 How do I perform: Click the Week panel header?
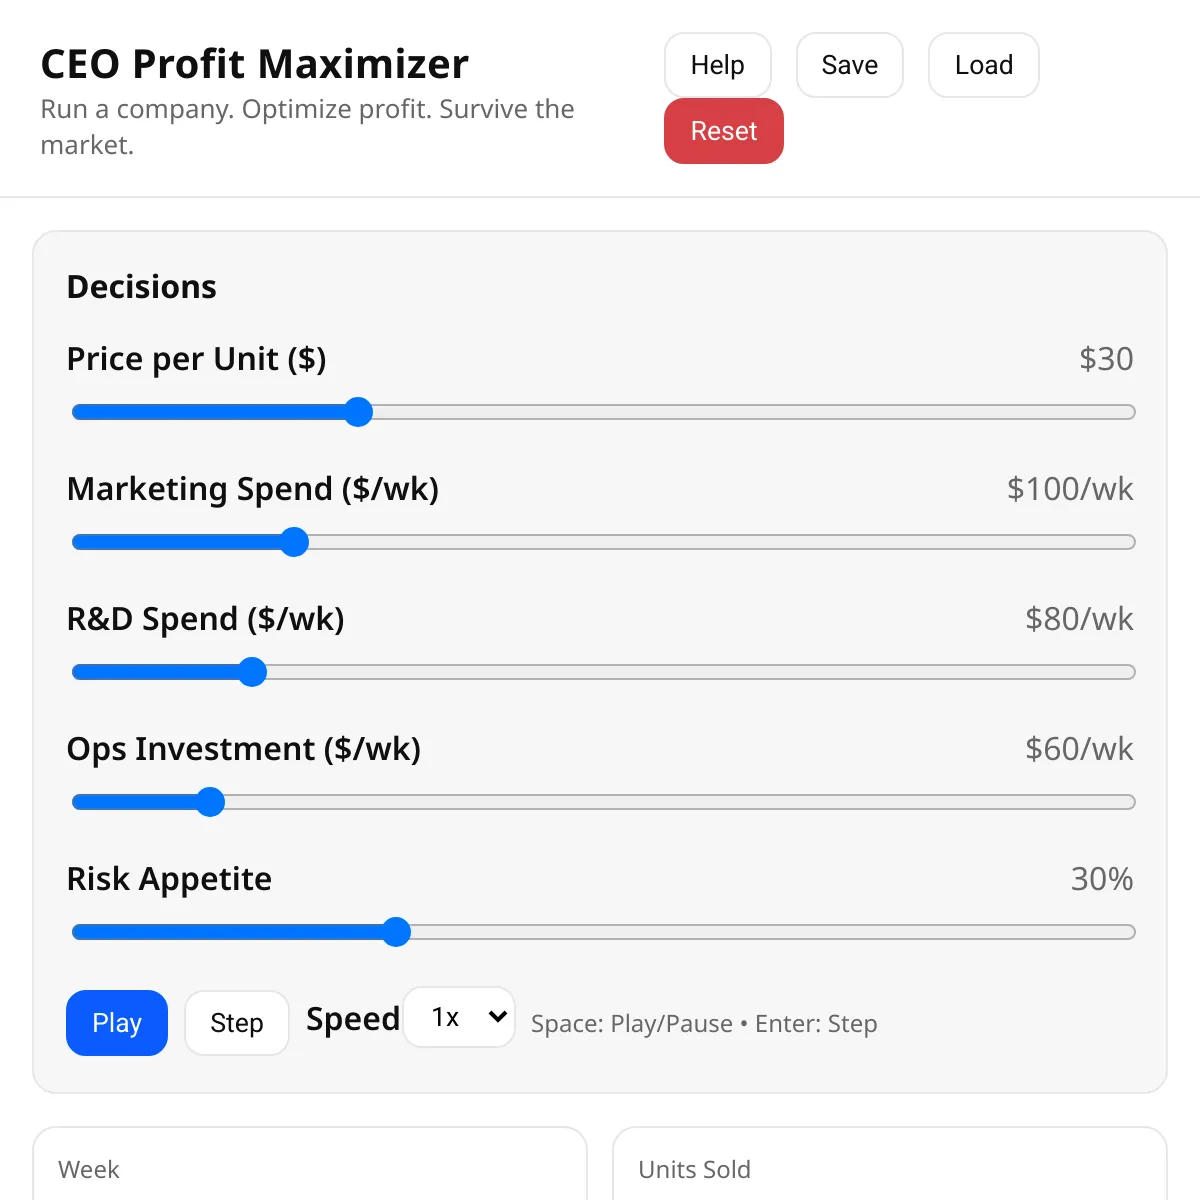(x=88, y=1169)
